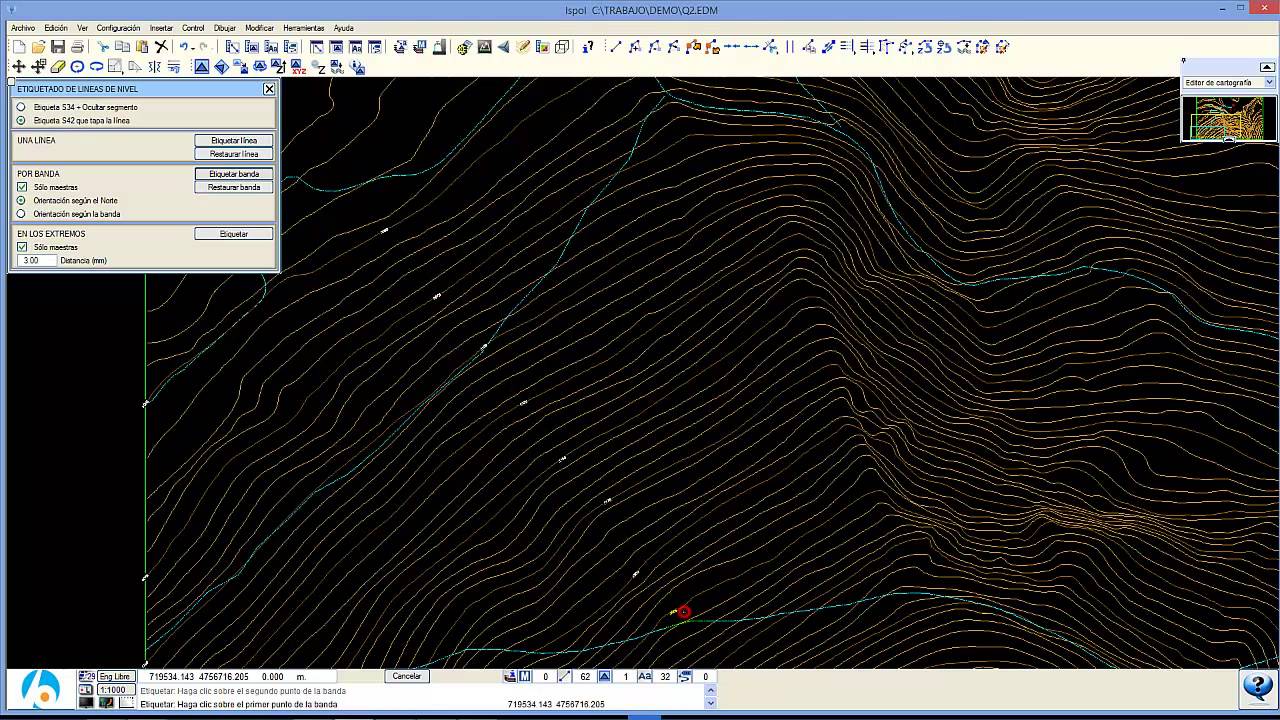Open the Insertar menu

tap(161, 28)
